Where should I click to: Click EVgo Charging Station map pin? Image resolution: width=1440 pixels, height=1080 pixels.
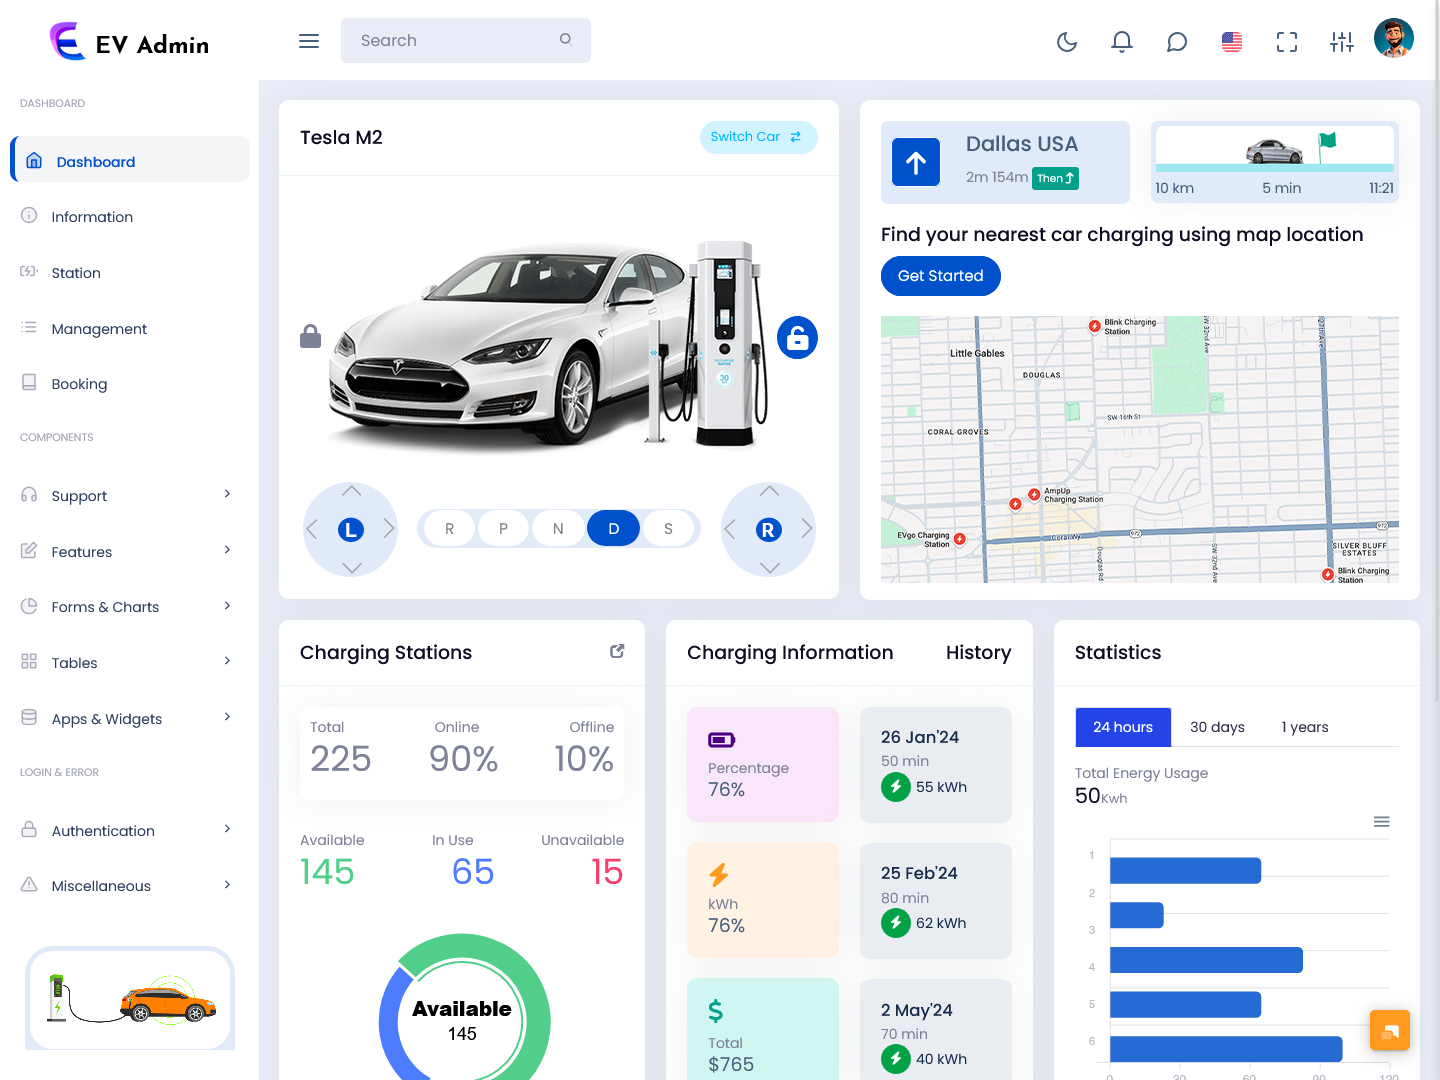pyautogui.click(x=959, y=539)
